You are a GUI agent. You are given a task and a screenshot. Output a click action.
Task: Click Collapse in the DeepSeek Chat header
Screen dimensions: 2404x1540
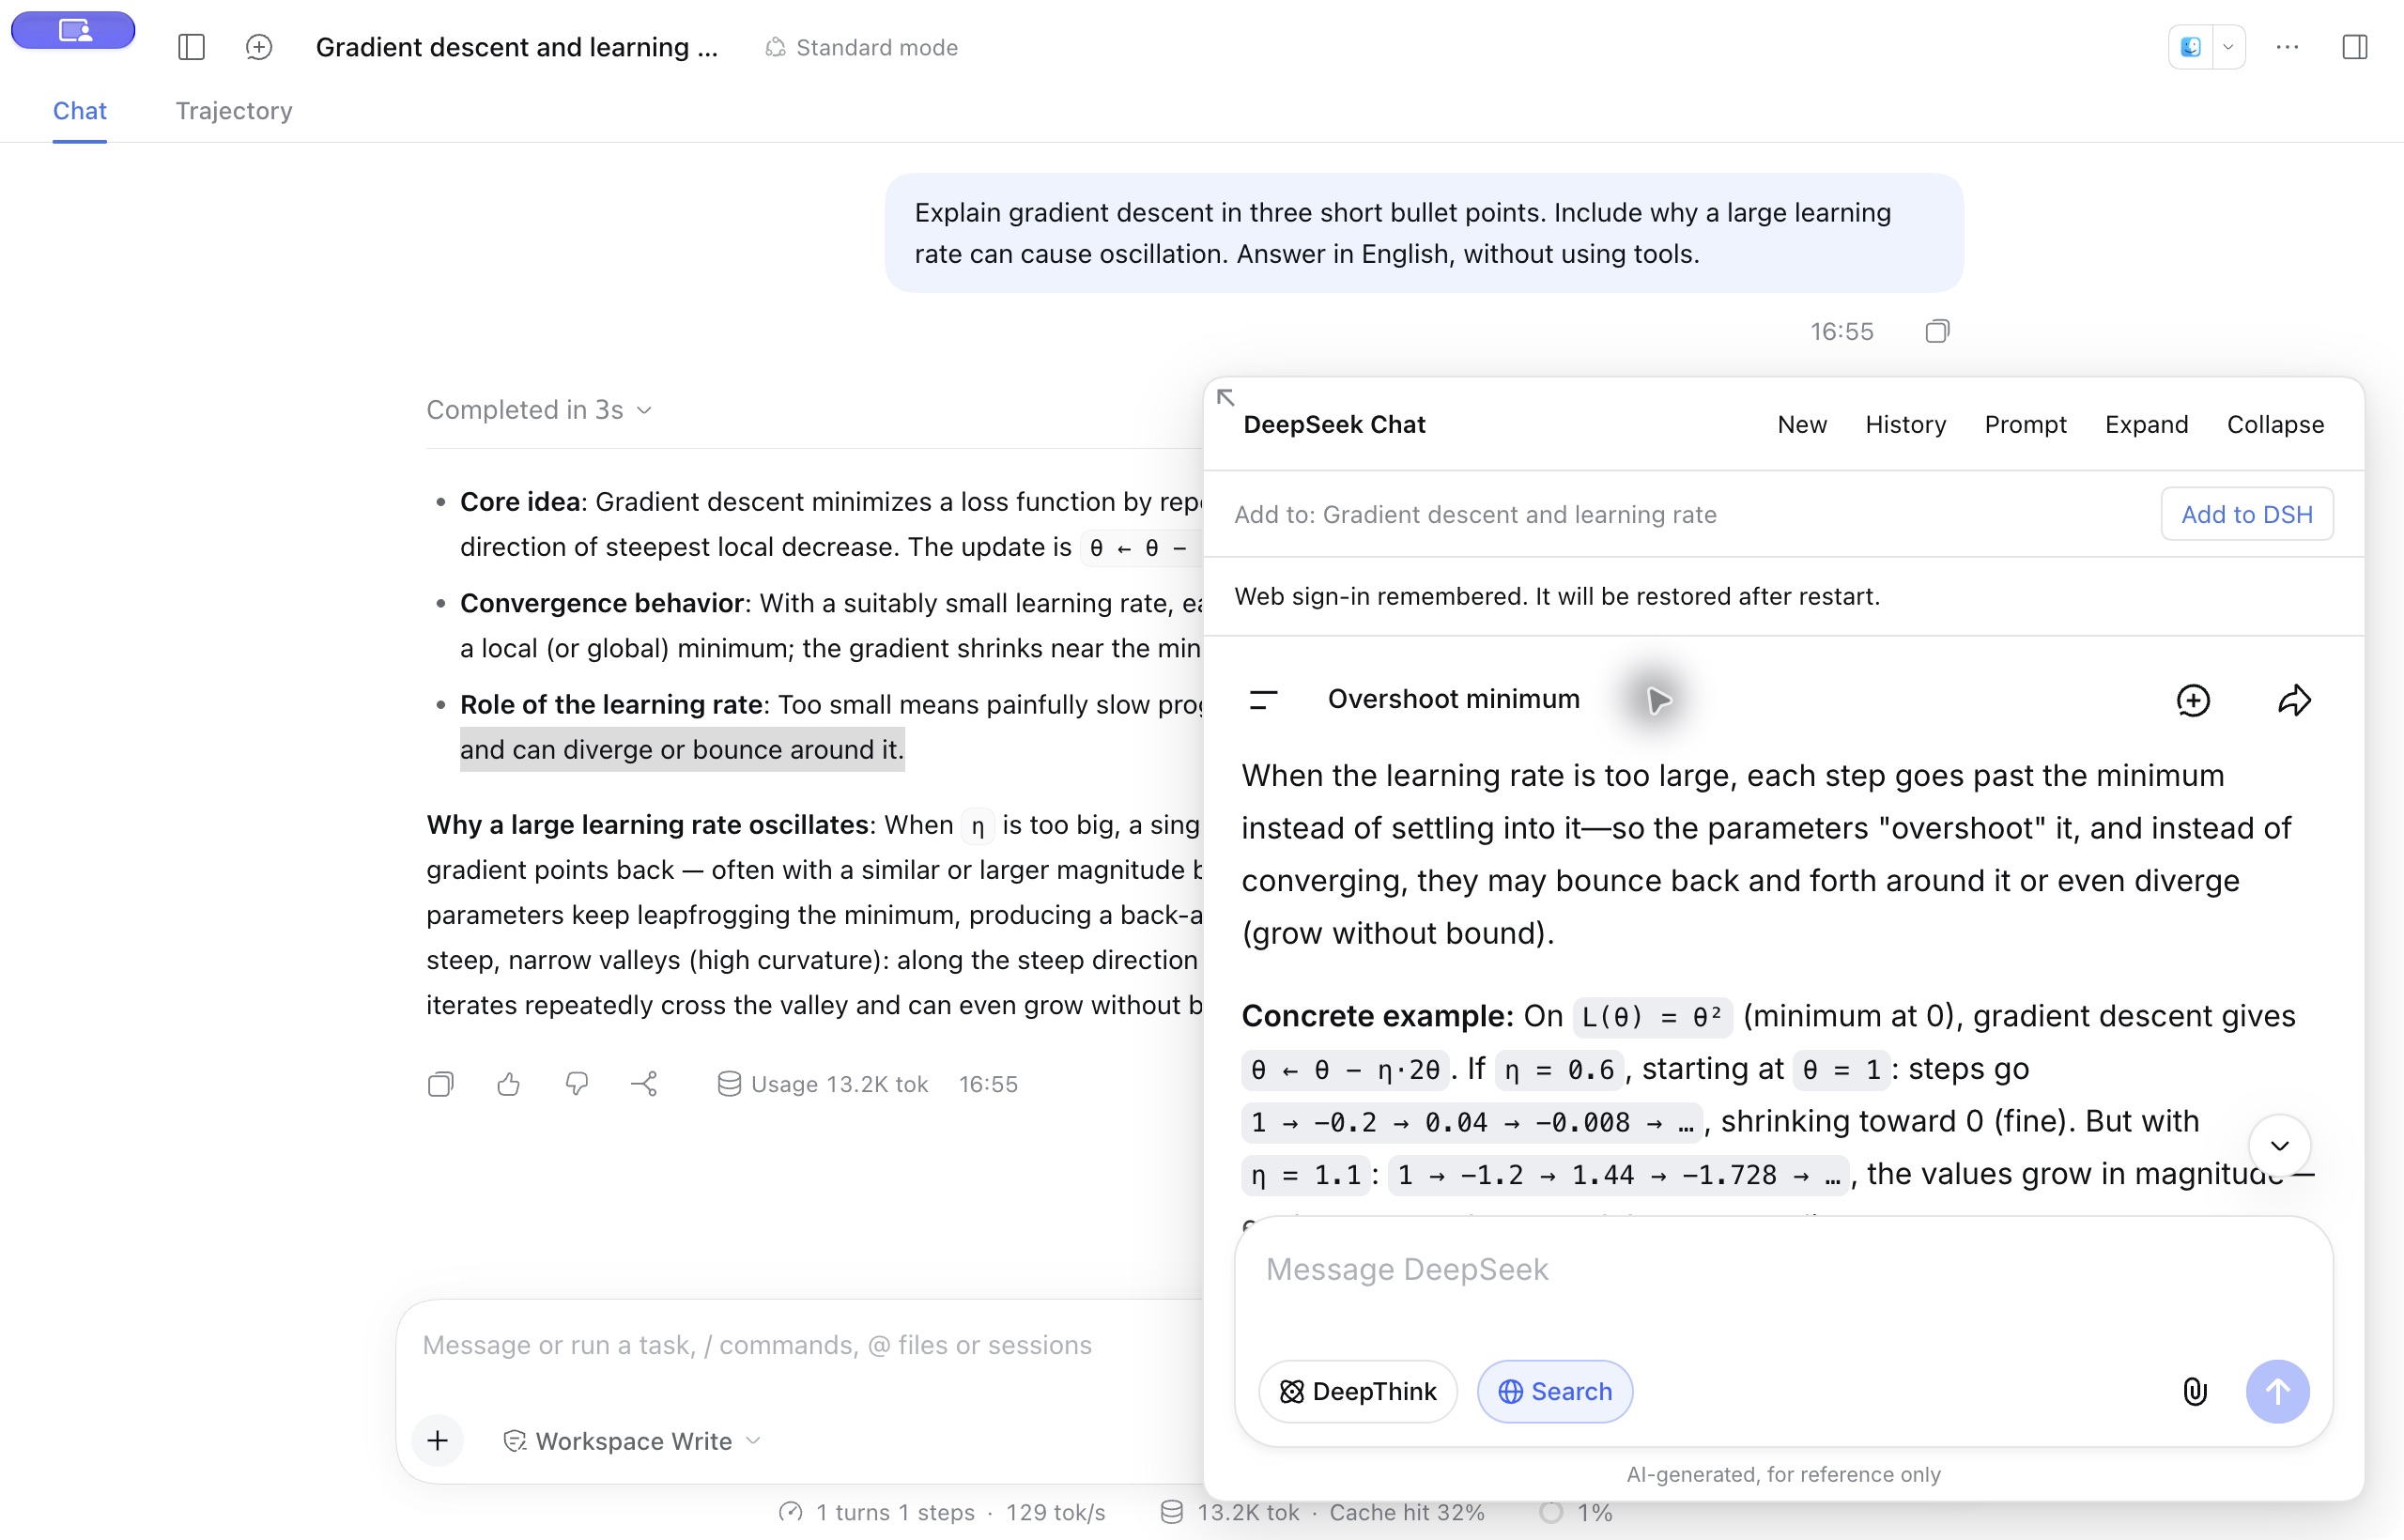[x=2275, y=424]
